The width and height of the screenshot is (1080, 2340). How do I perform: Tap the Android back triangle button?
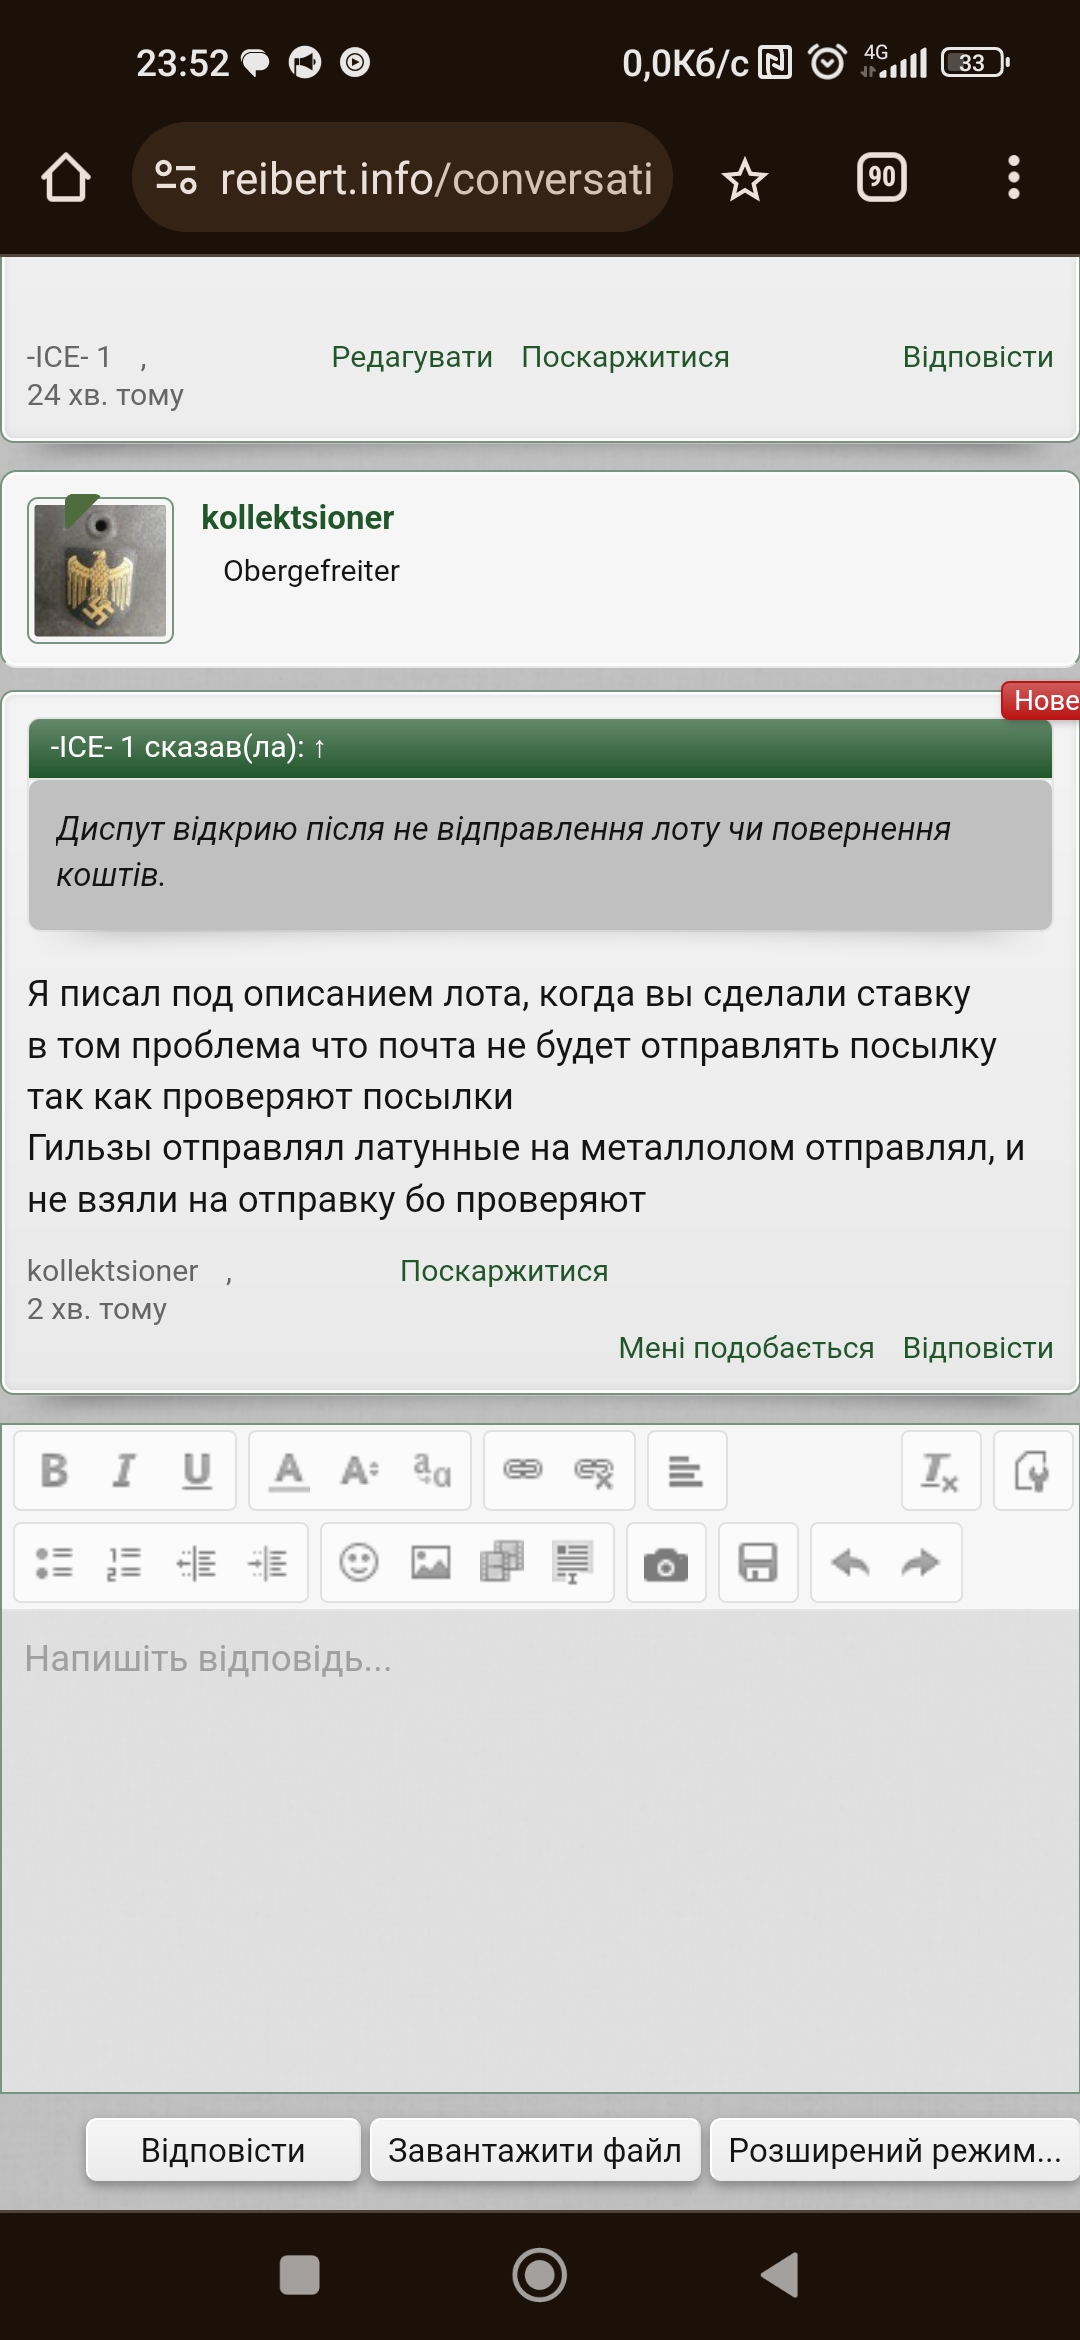click(780, 2275)
